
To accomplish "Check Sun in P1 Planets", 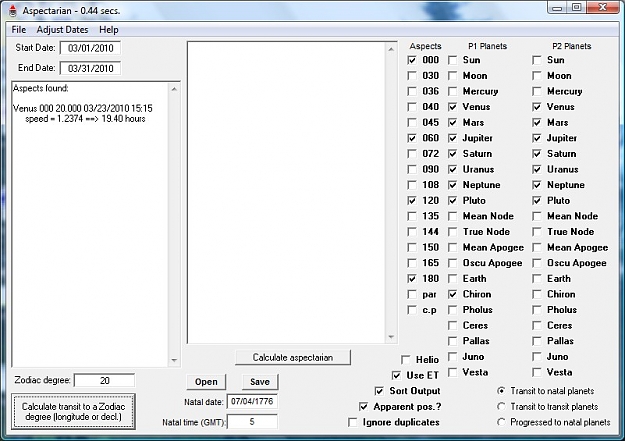I will [452, 60].
